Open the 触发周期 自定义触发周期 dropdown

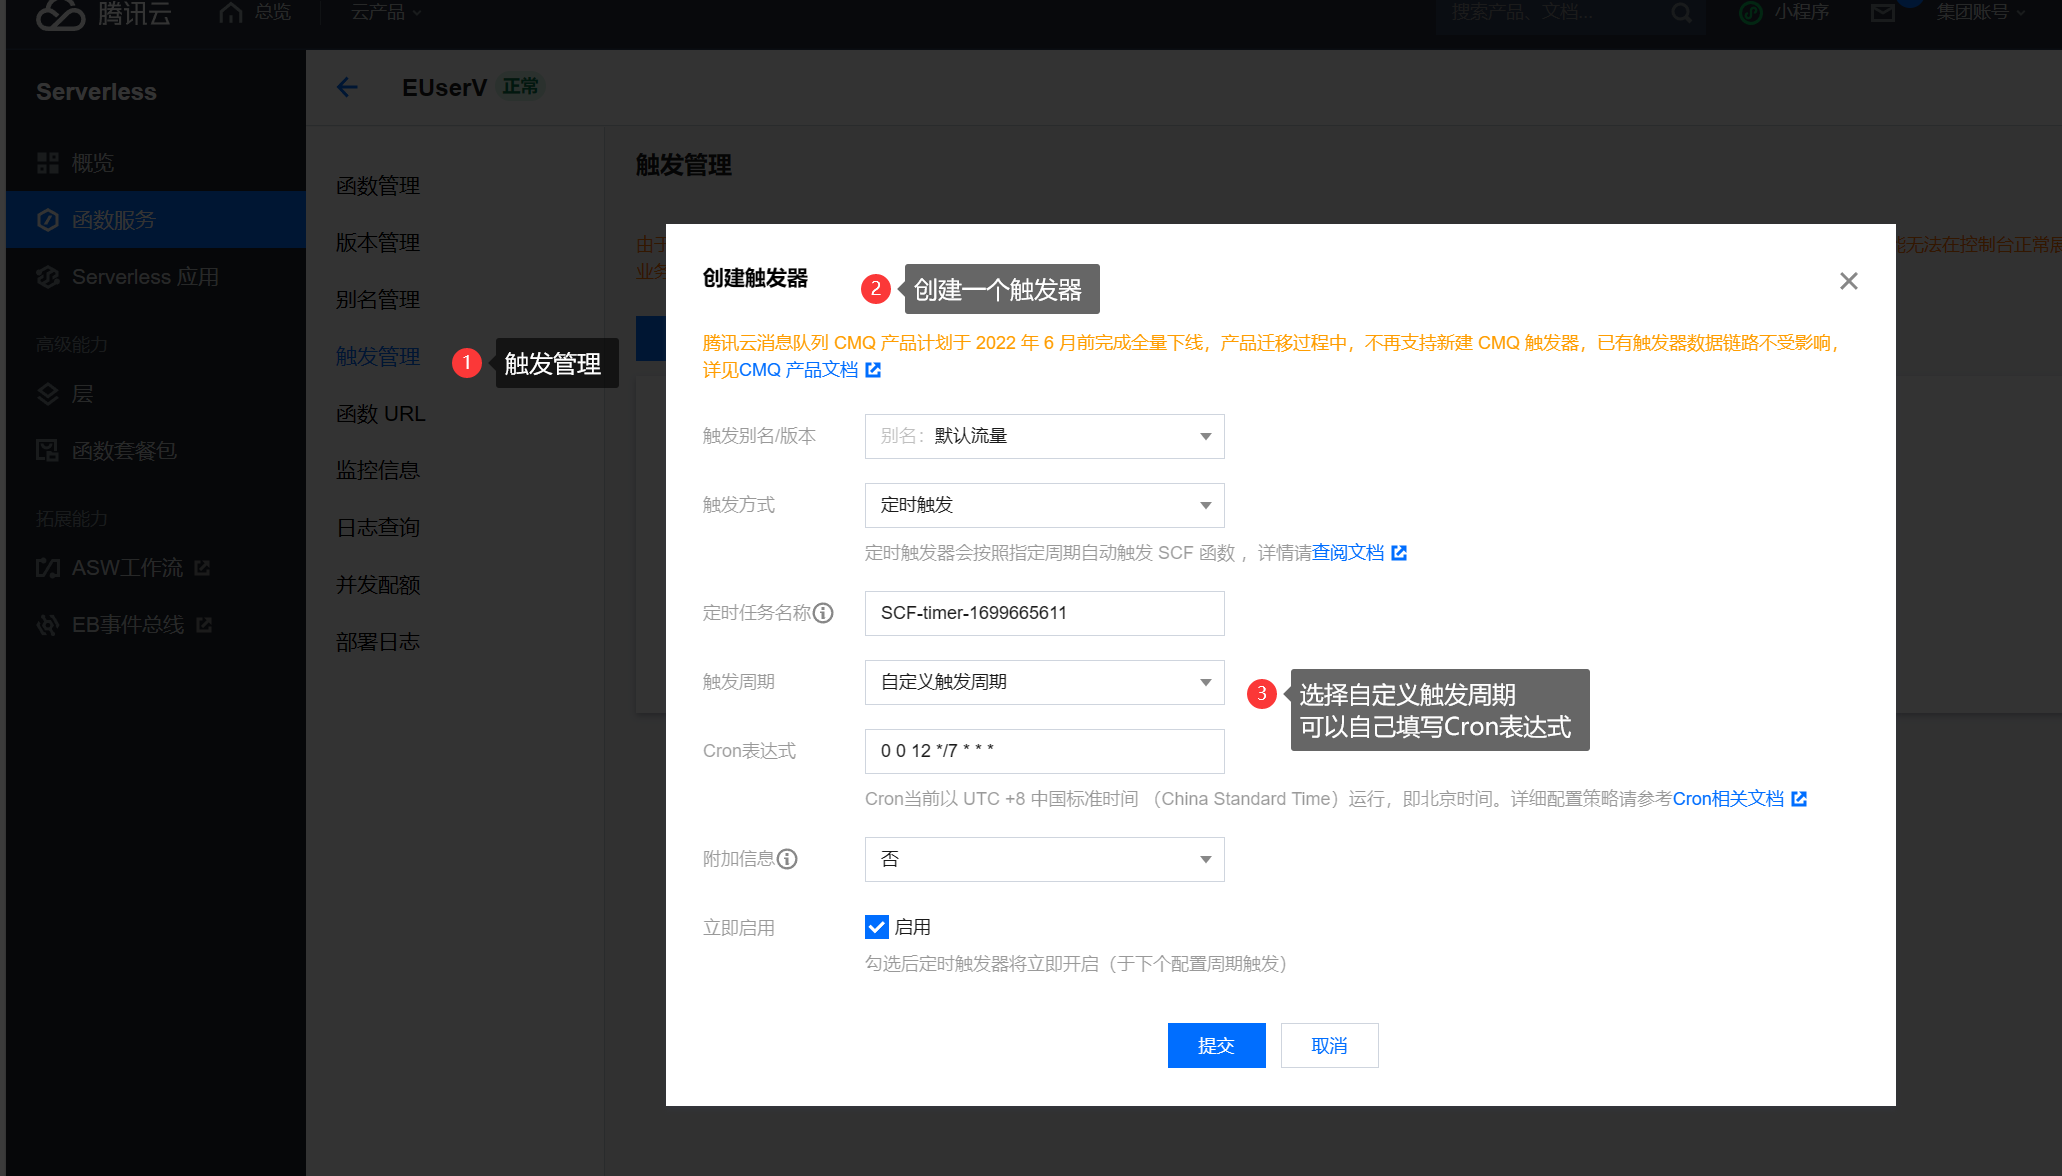[1044, 682]
